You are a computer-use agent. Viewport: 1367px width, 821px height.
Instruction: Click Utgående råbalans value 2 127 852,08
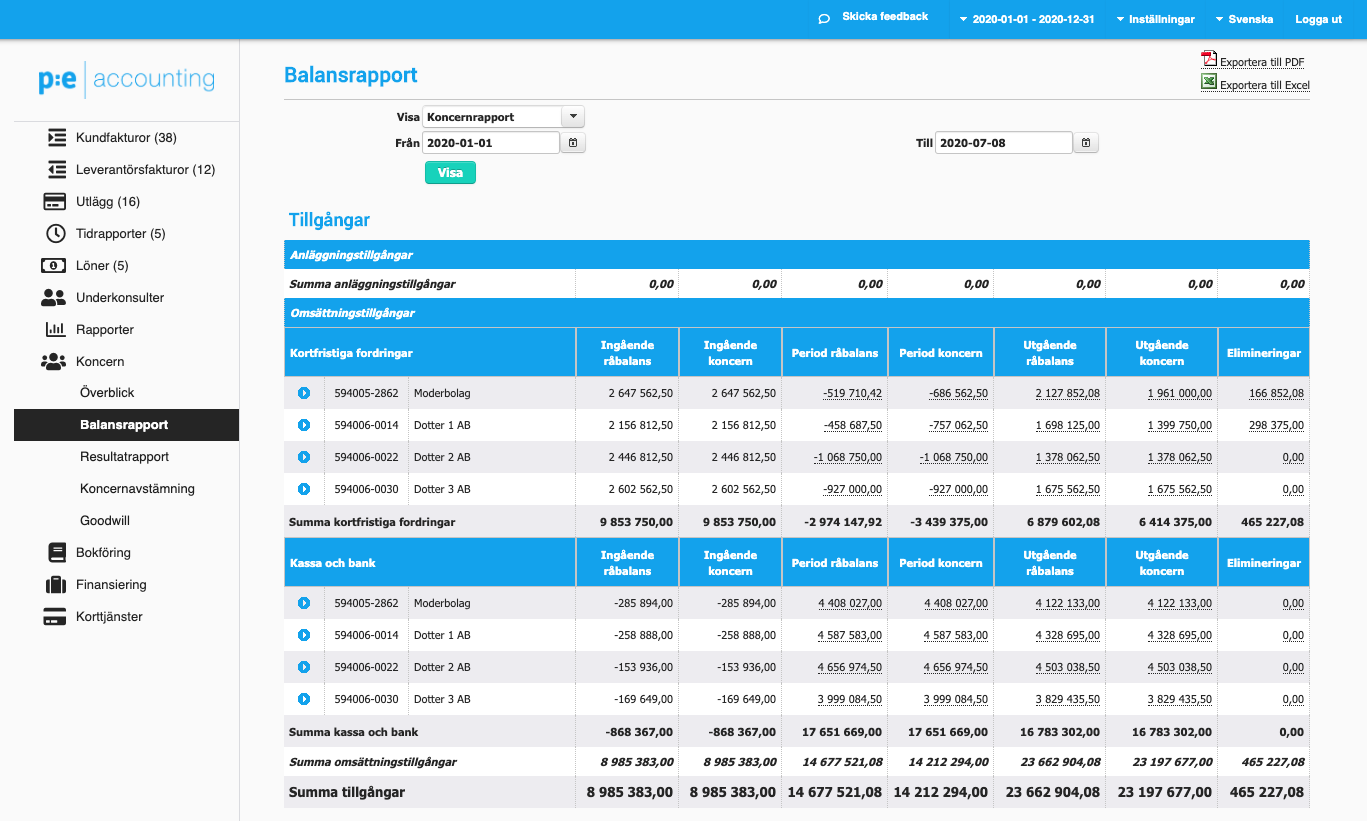click(x=1068, y=394)
